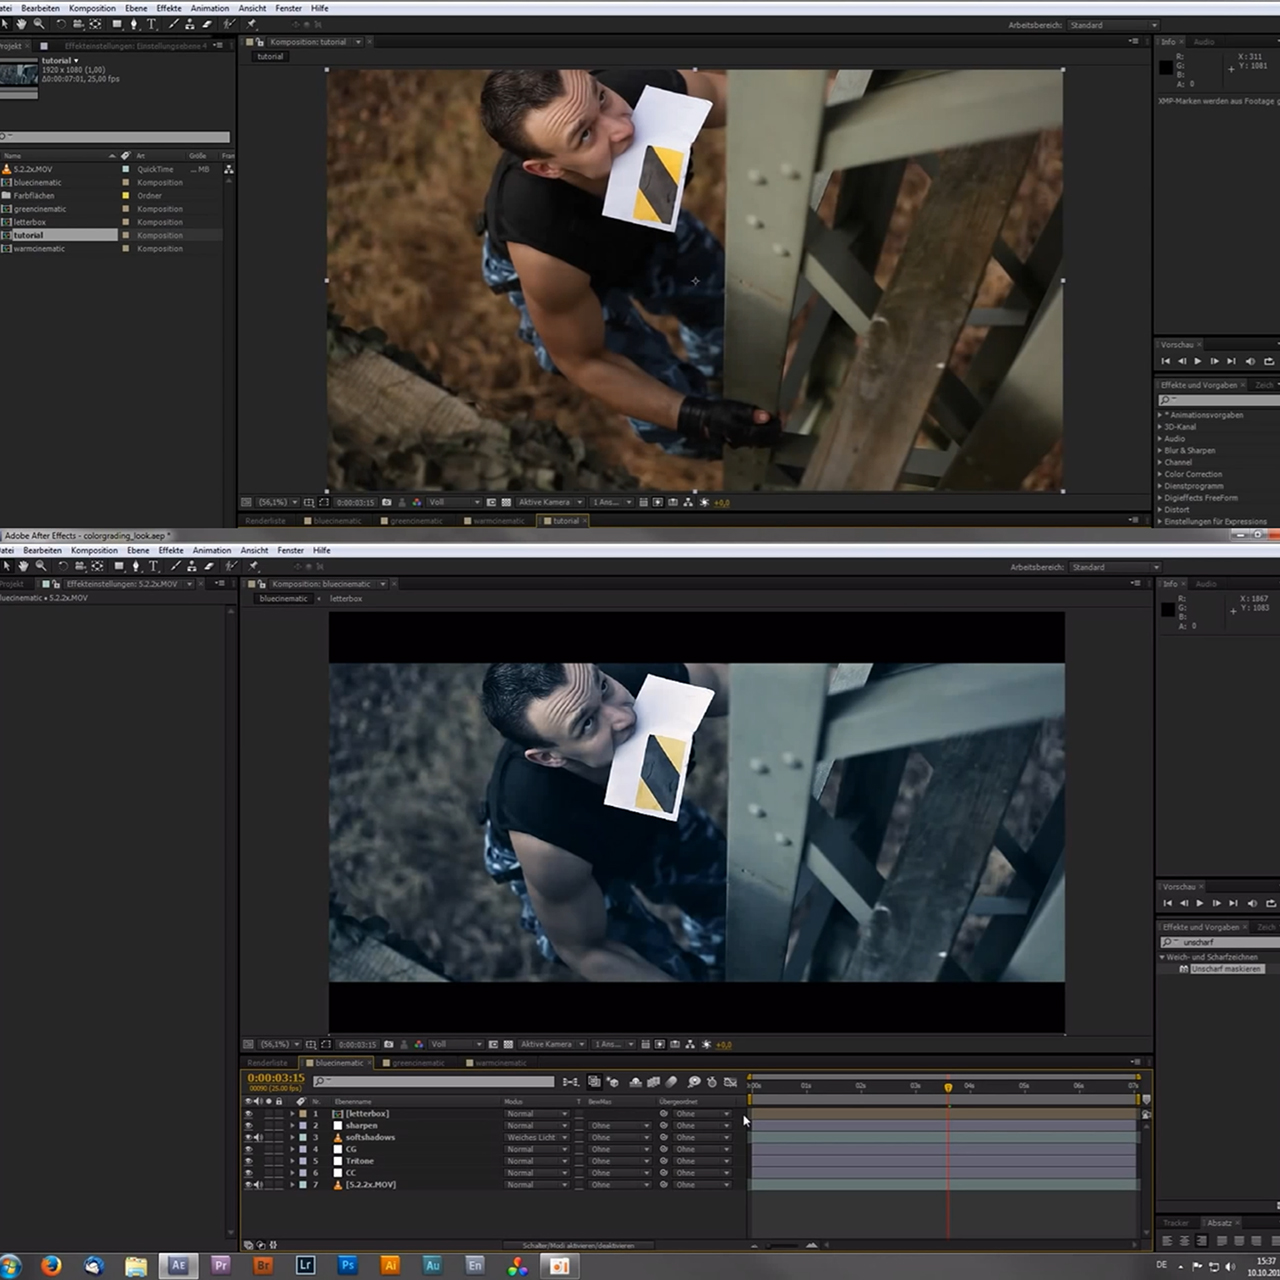Viewport: 1280px width, 1280px height.
Task: Toggle visibility of the 5.2.2x.MOV layer
Action: pos(248,1185)
